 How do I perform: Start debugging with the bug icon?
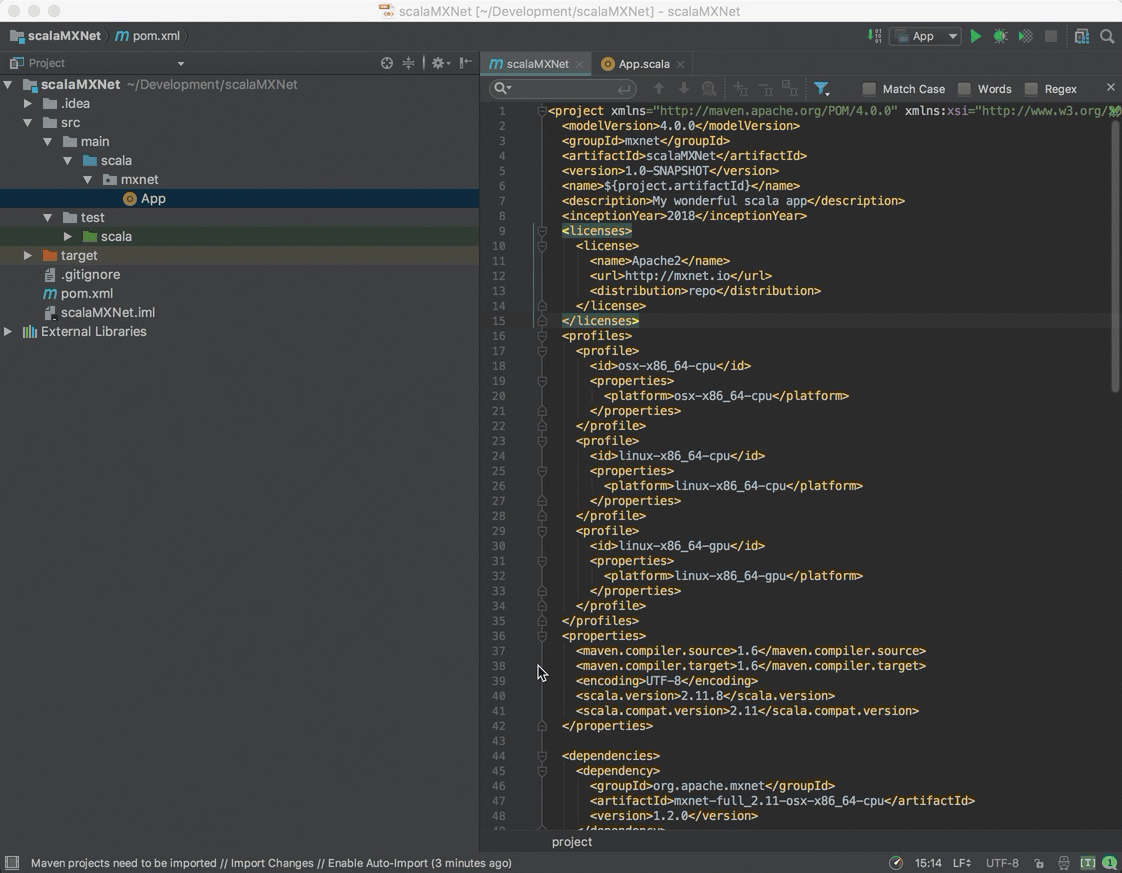(x=1000, y=36)
